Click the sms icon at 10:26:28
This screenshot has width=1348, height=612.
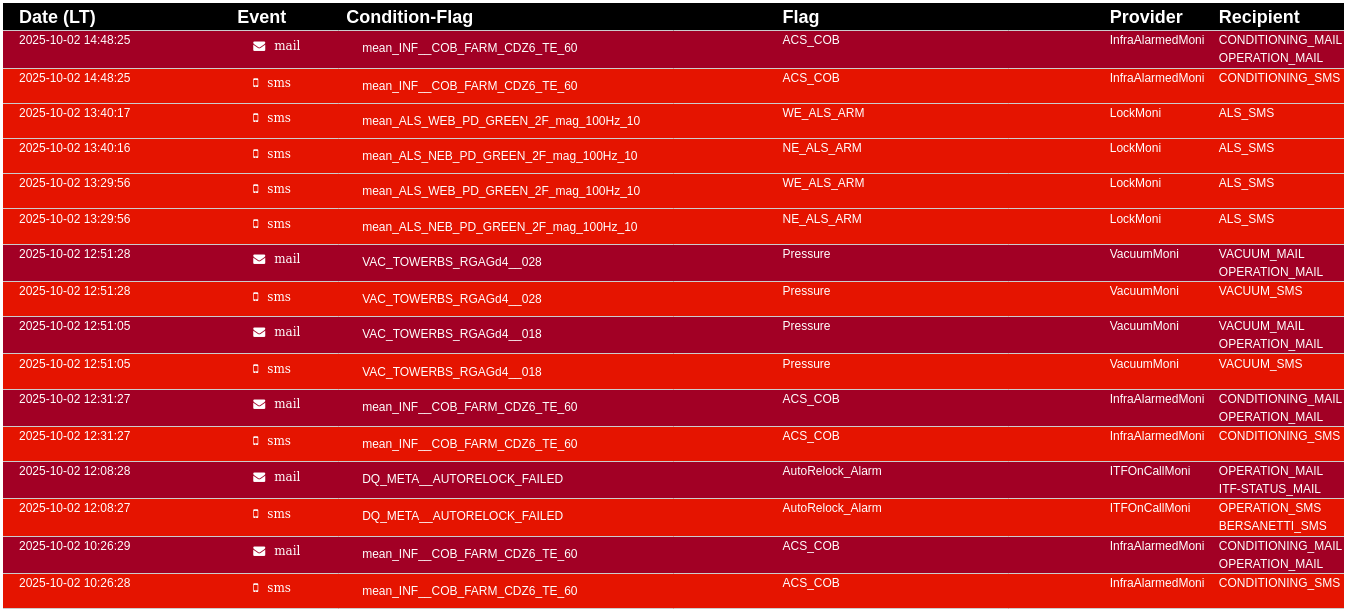tap(256, 588)
